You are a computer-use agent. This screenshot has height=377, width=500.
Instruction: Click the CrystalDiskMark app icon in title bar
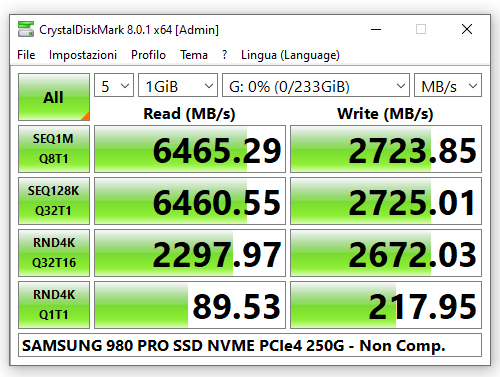(x=26, y=29)
